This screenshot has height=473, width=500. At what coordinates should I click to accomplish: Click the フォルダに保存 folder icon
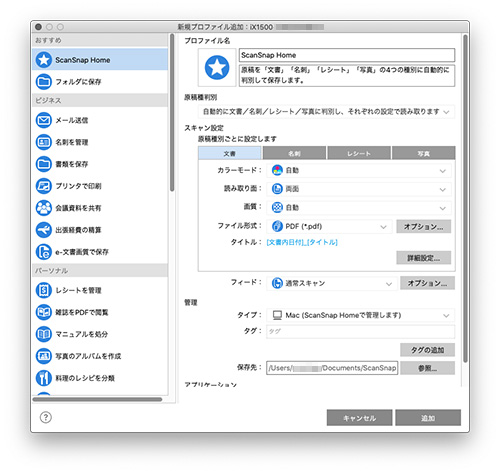[44, 82]
